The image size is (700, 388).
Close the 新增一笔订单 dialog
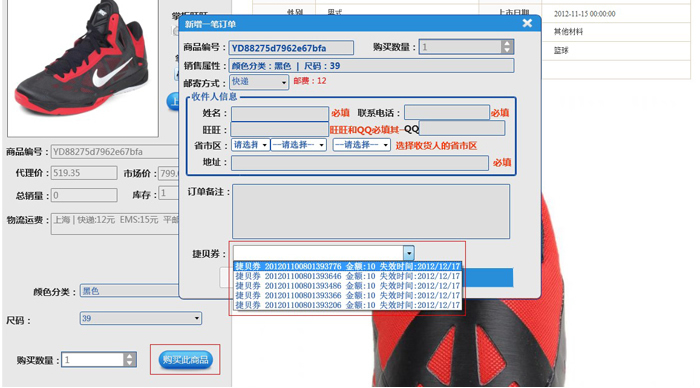pos(527,23)
